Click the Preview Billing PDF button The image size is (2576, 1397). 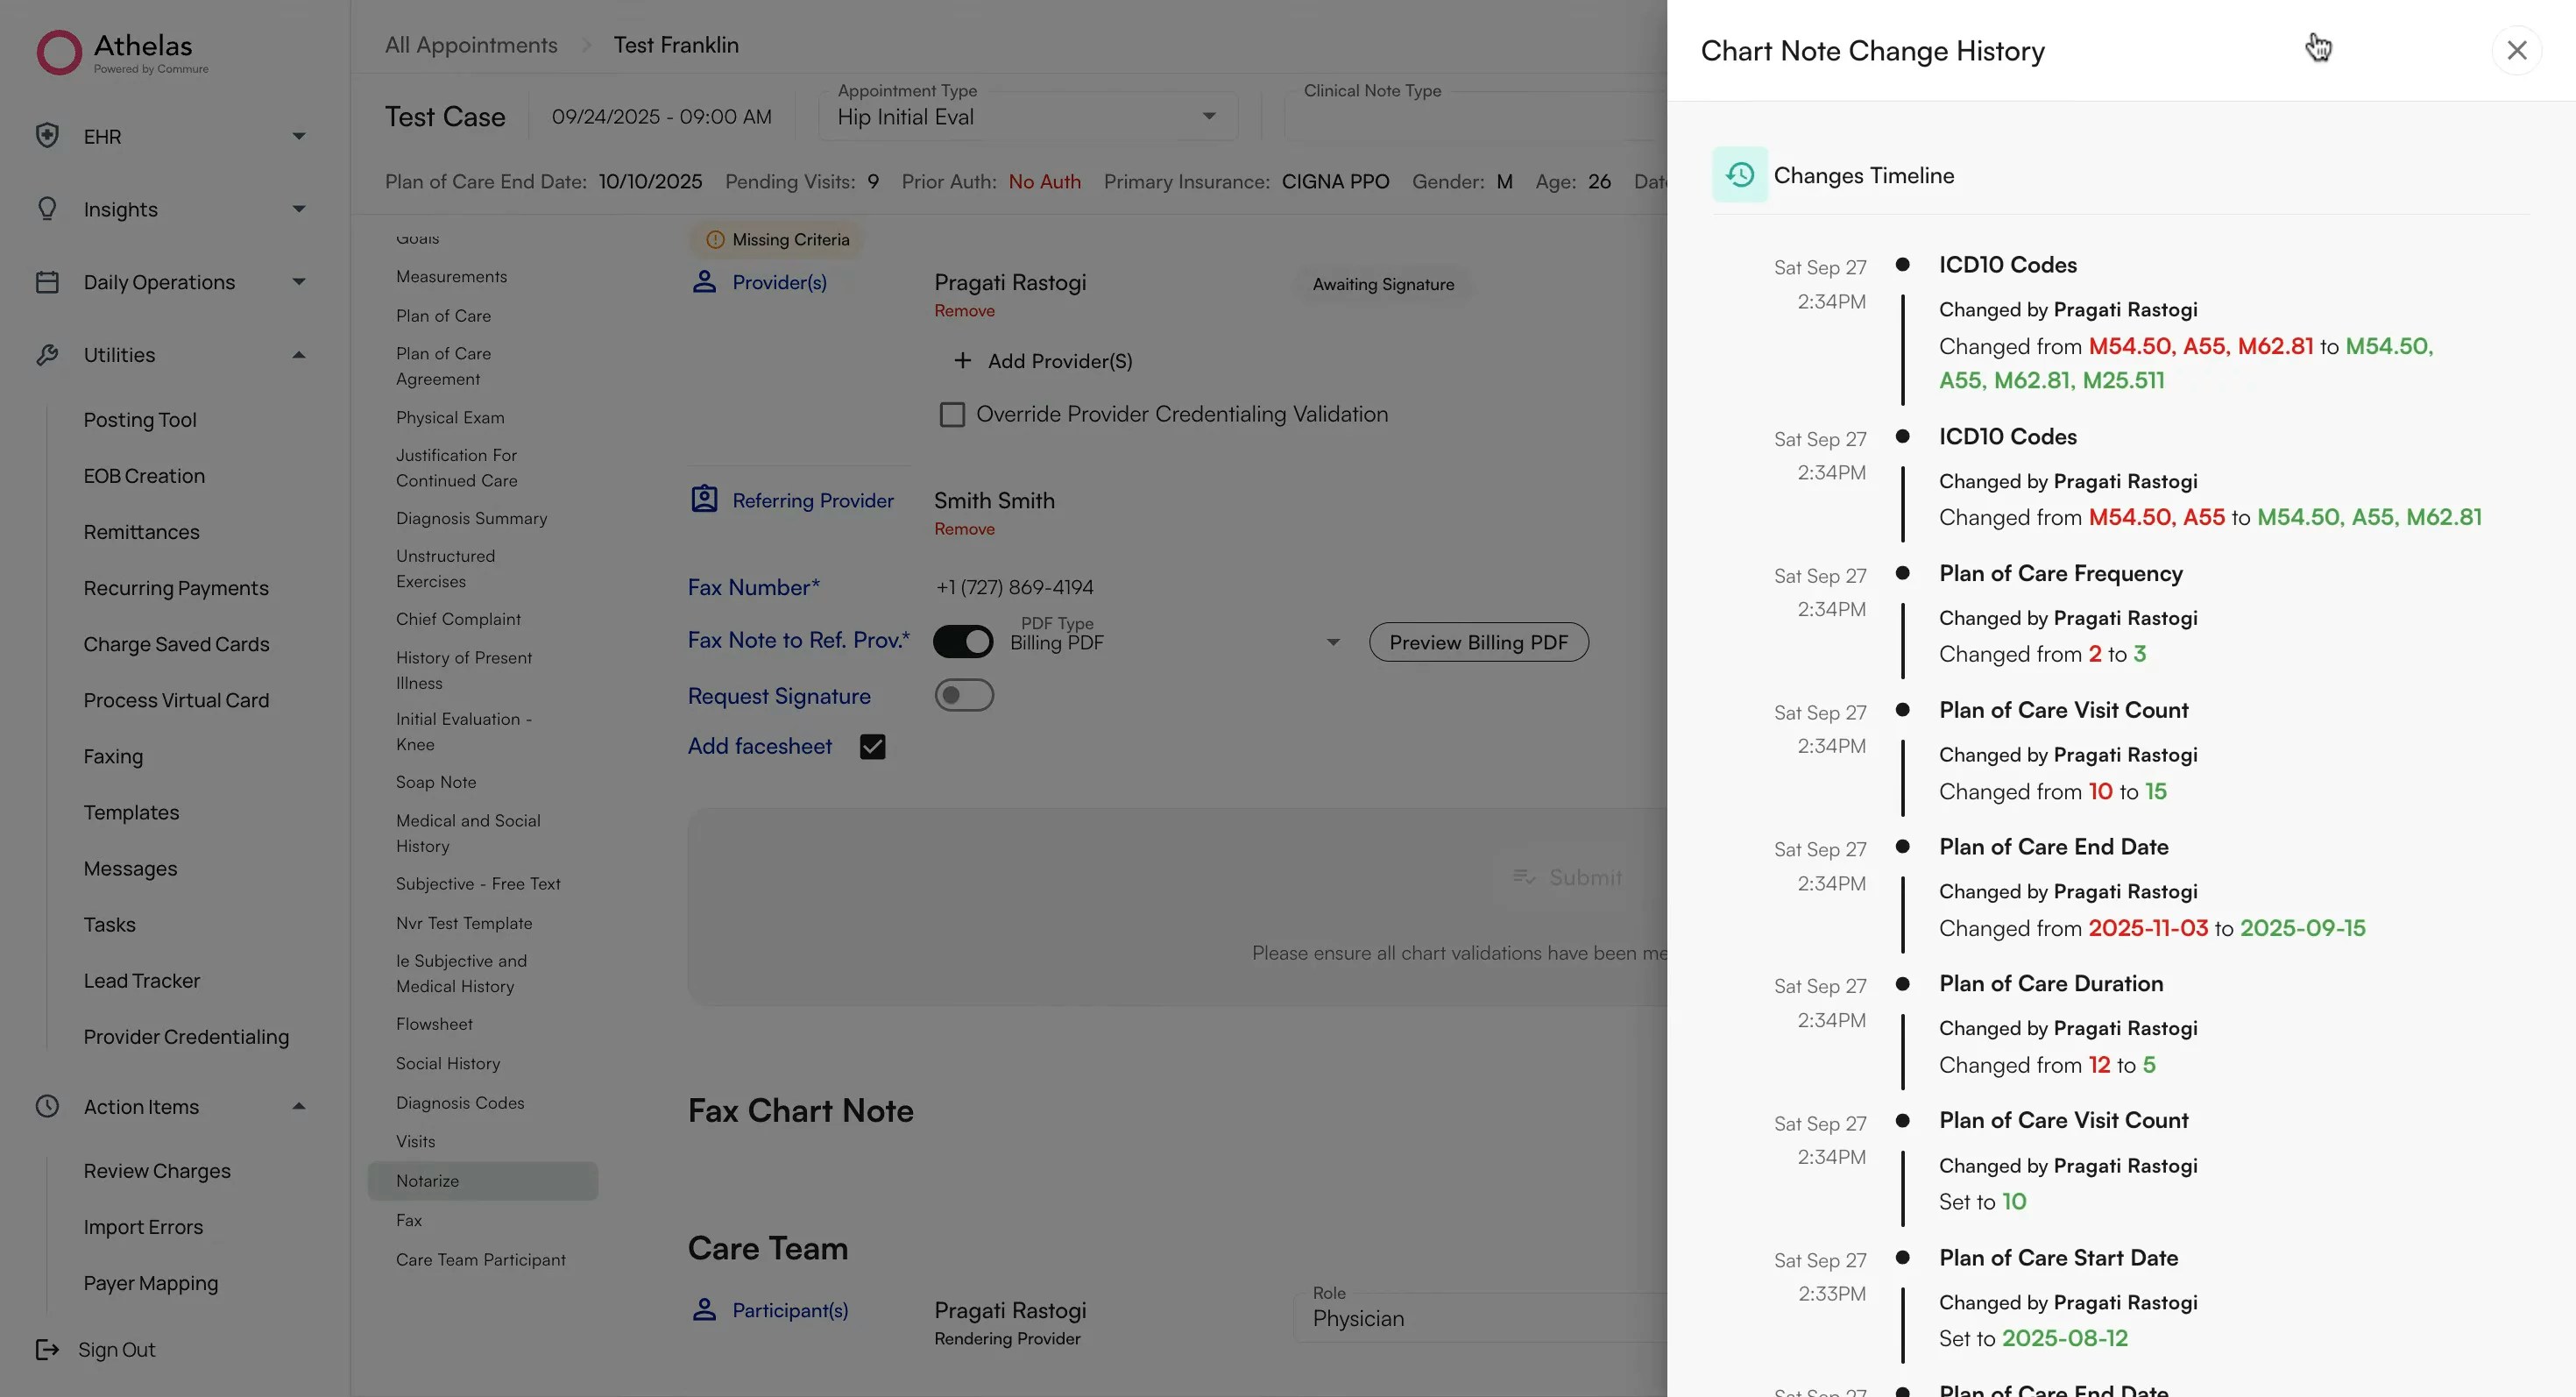tap(1478, 642)
